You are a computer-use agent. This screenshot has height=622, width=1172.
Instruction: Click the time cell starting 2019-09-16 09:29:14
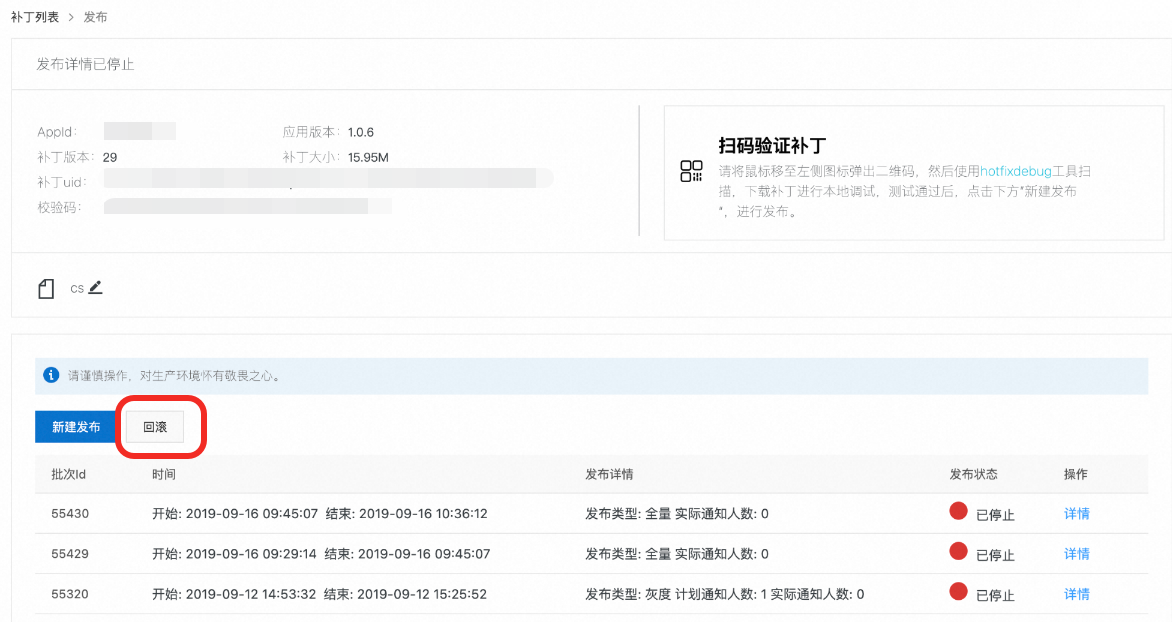(321, 554)
